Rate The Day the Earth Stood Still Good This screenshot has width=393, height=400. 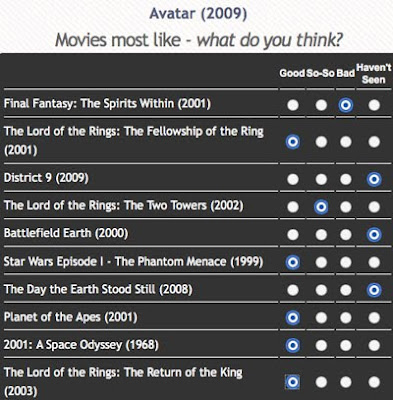(293, 290)
